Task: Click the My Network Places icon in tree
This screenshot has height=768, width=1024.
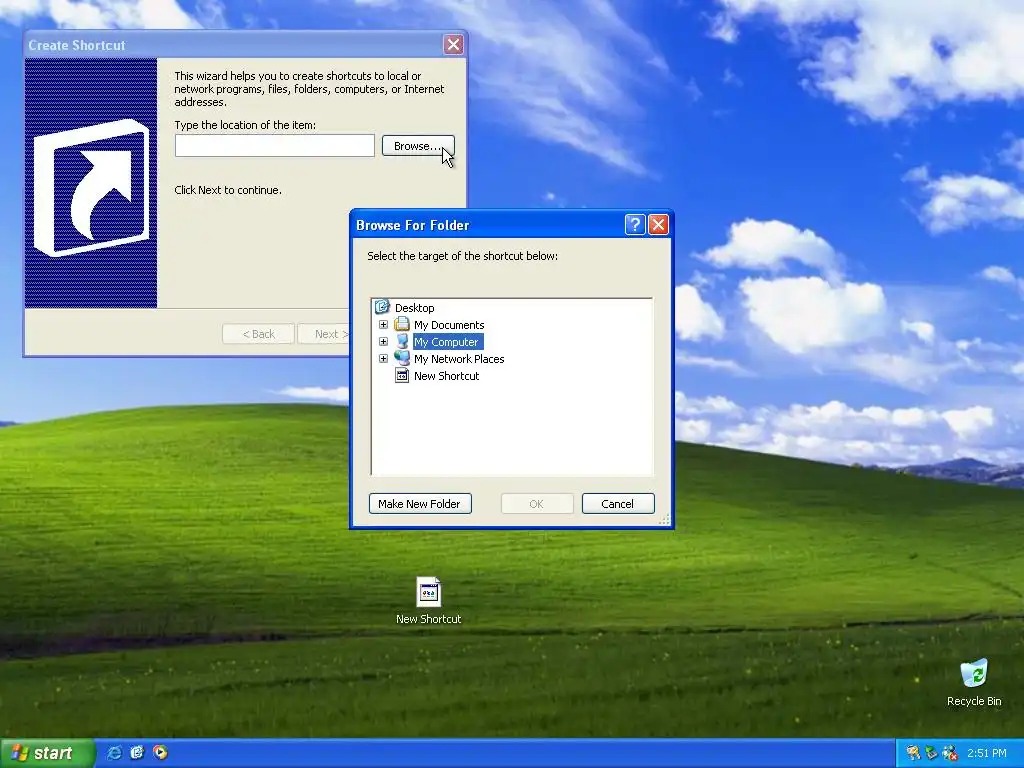Action: point(402,358)
